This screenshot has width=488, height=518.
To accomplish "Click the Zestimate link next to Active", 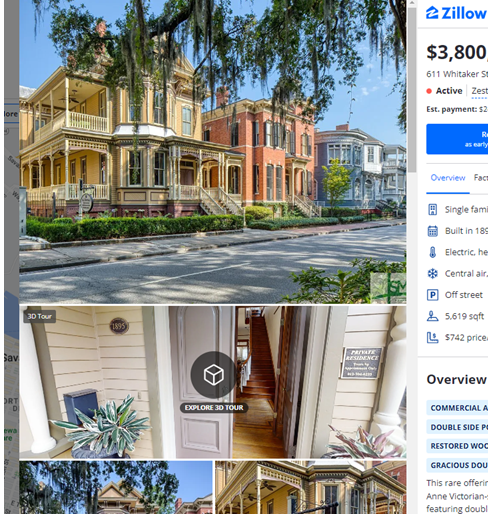I will click(x=479, y=91).
